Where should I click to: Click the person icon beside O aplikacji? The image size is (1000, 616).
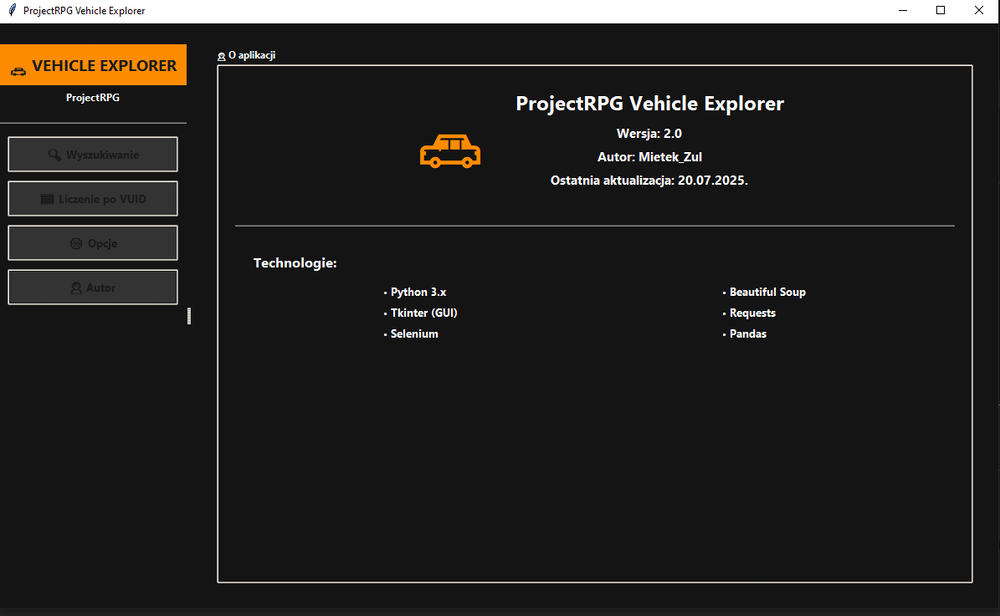click(221, 56)
